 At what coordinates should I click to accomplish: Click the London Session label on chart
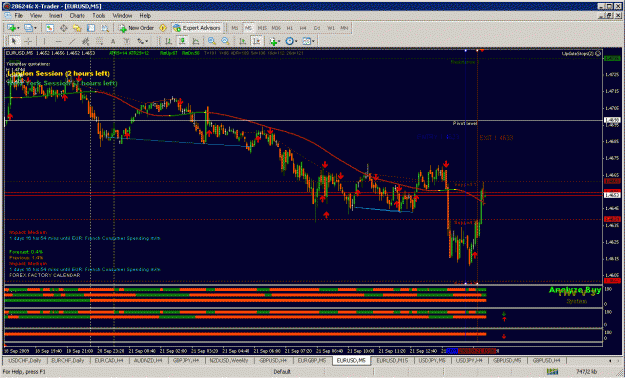58,73
